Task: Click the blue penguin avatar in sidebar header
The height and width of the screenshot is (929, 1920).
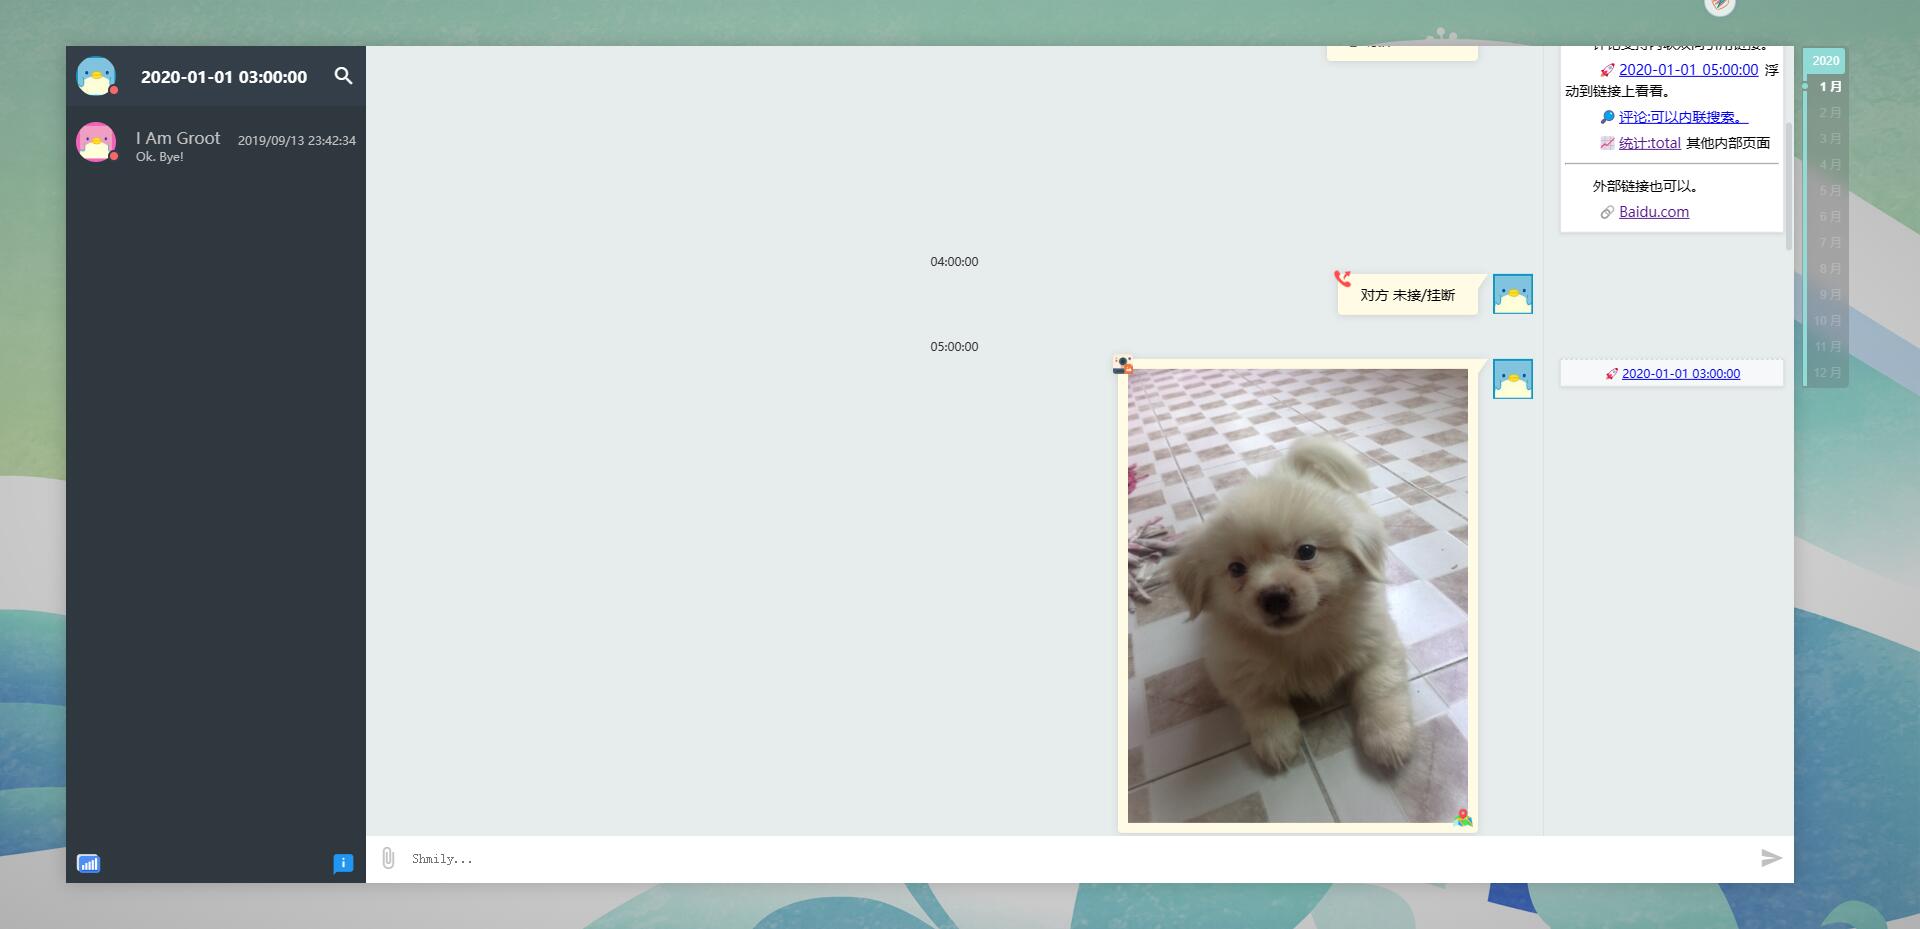Action: [97, 76]
